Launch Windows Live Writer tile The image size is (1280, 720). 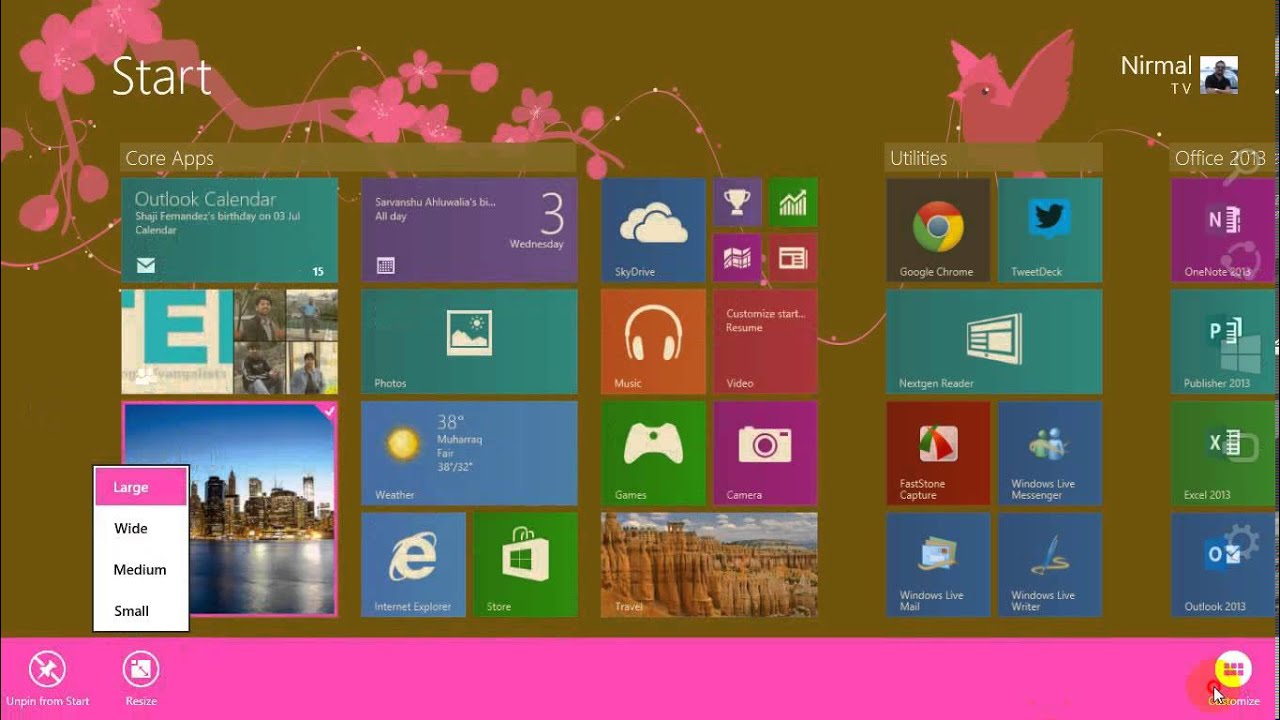[1050, 565]
